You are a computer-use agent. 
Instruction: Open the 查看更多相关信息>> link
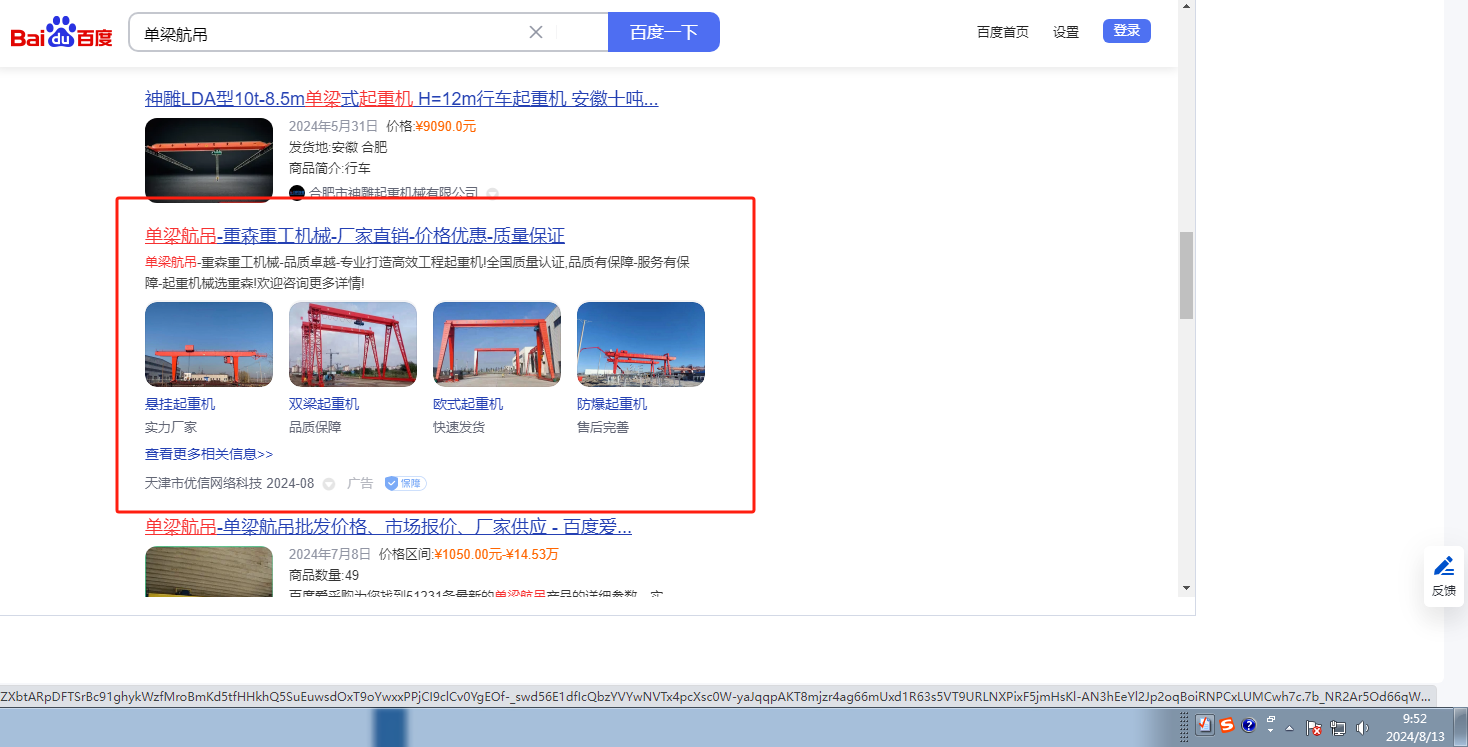tap(209, 454)
